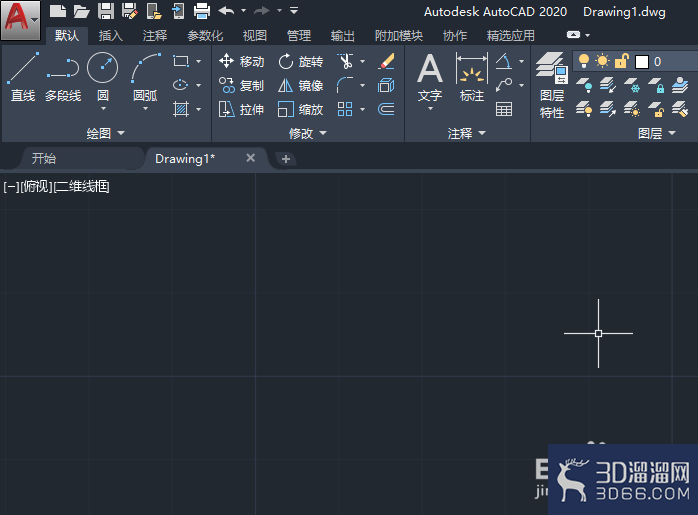This screenshot has width=698, height=515.
Task: Switch to the View (视图) tab
Action: pyautogui.click(x=255, y=36)
